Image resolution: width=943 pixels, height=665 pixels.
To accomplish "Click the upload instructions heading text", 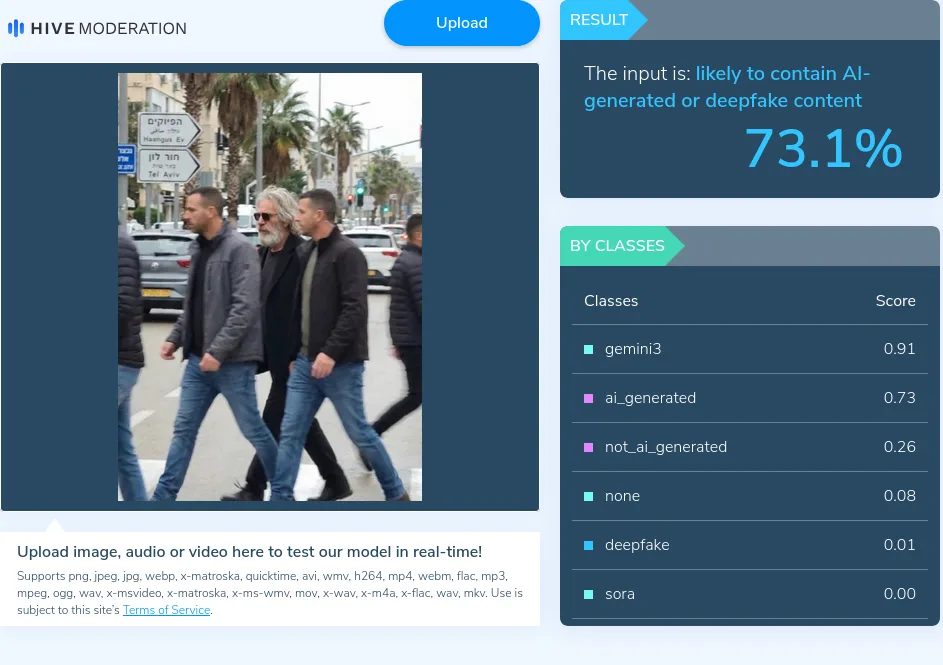I will tap(250, 552).
